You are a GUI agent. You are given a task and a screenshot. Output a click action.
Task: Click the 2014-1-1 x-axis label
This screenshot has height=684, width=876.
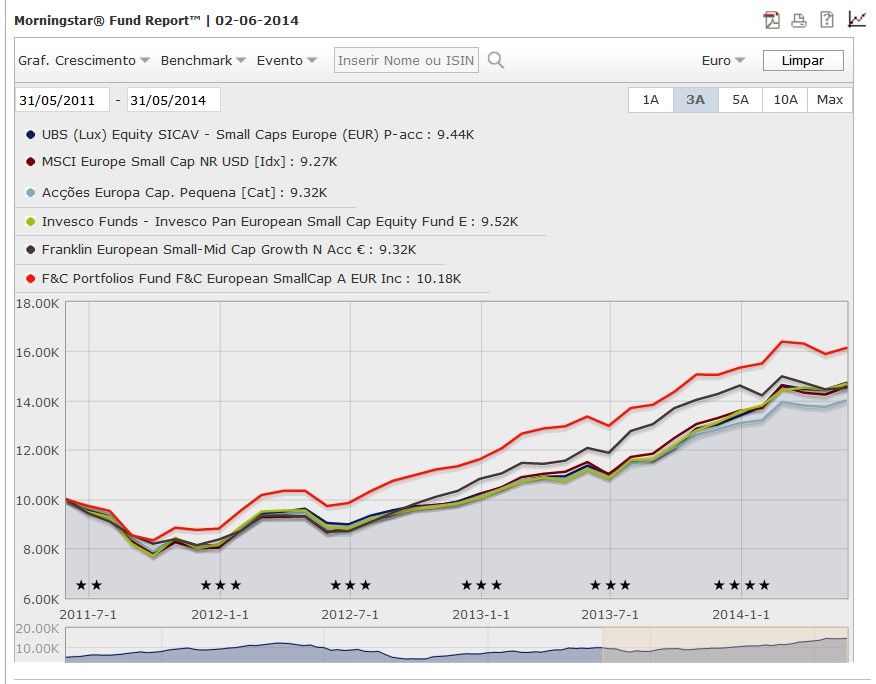(741, 615)
